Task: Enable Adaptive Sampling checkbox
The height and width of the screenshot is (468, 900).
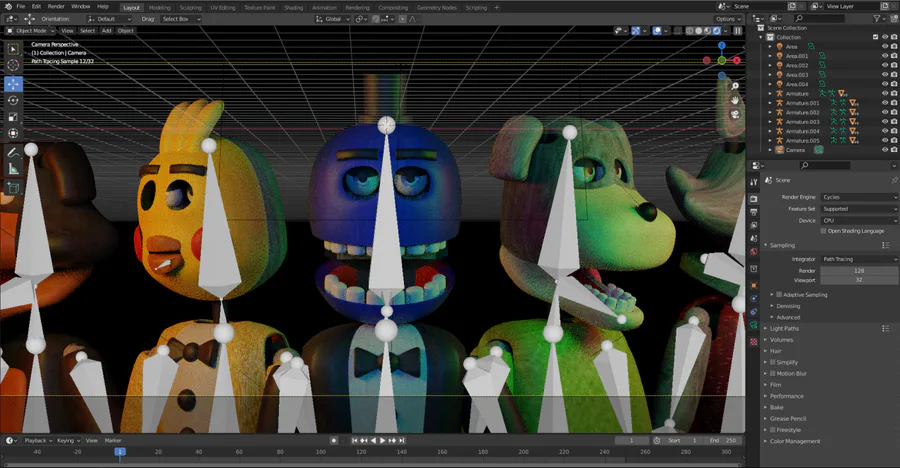Action: pos(779,295)
